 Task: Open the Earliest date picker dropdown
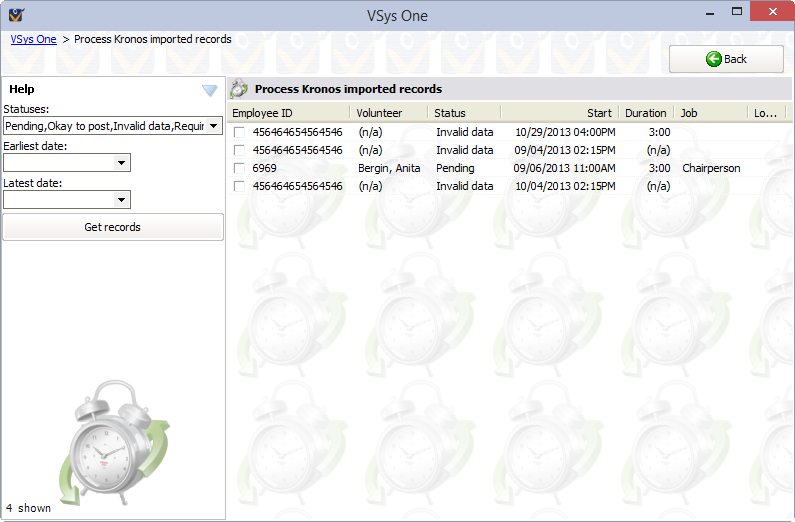pyautogui.click(x=121, y=163)
